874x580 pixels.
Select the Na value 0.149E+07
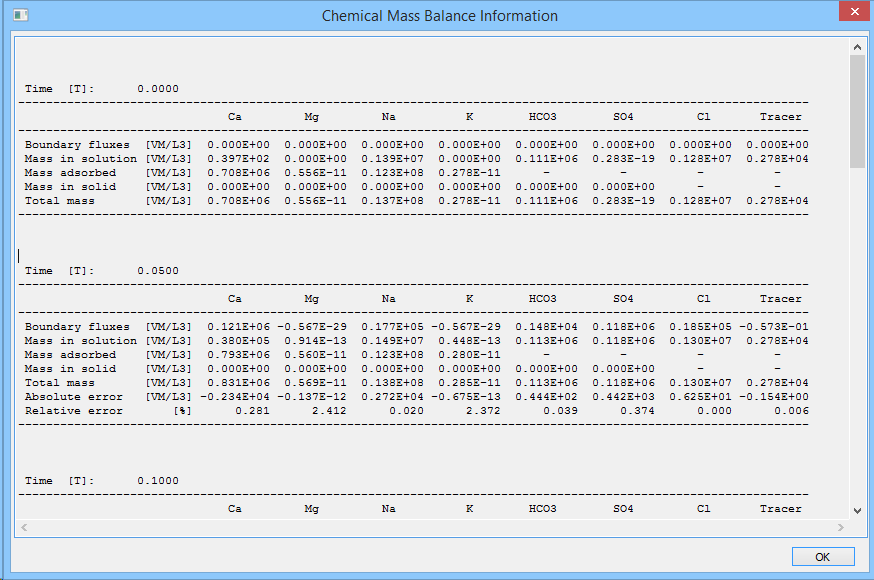[x=392, y=340]
